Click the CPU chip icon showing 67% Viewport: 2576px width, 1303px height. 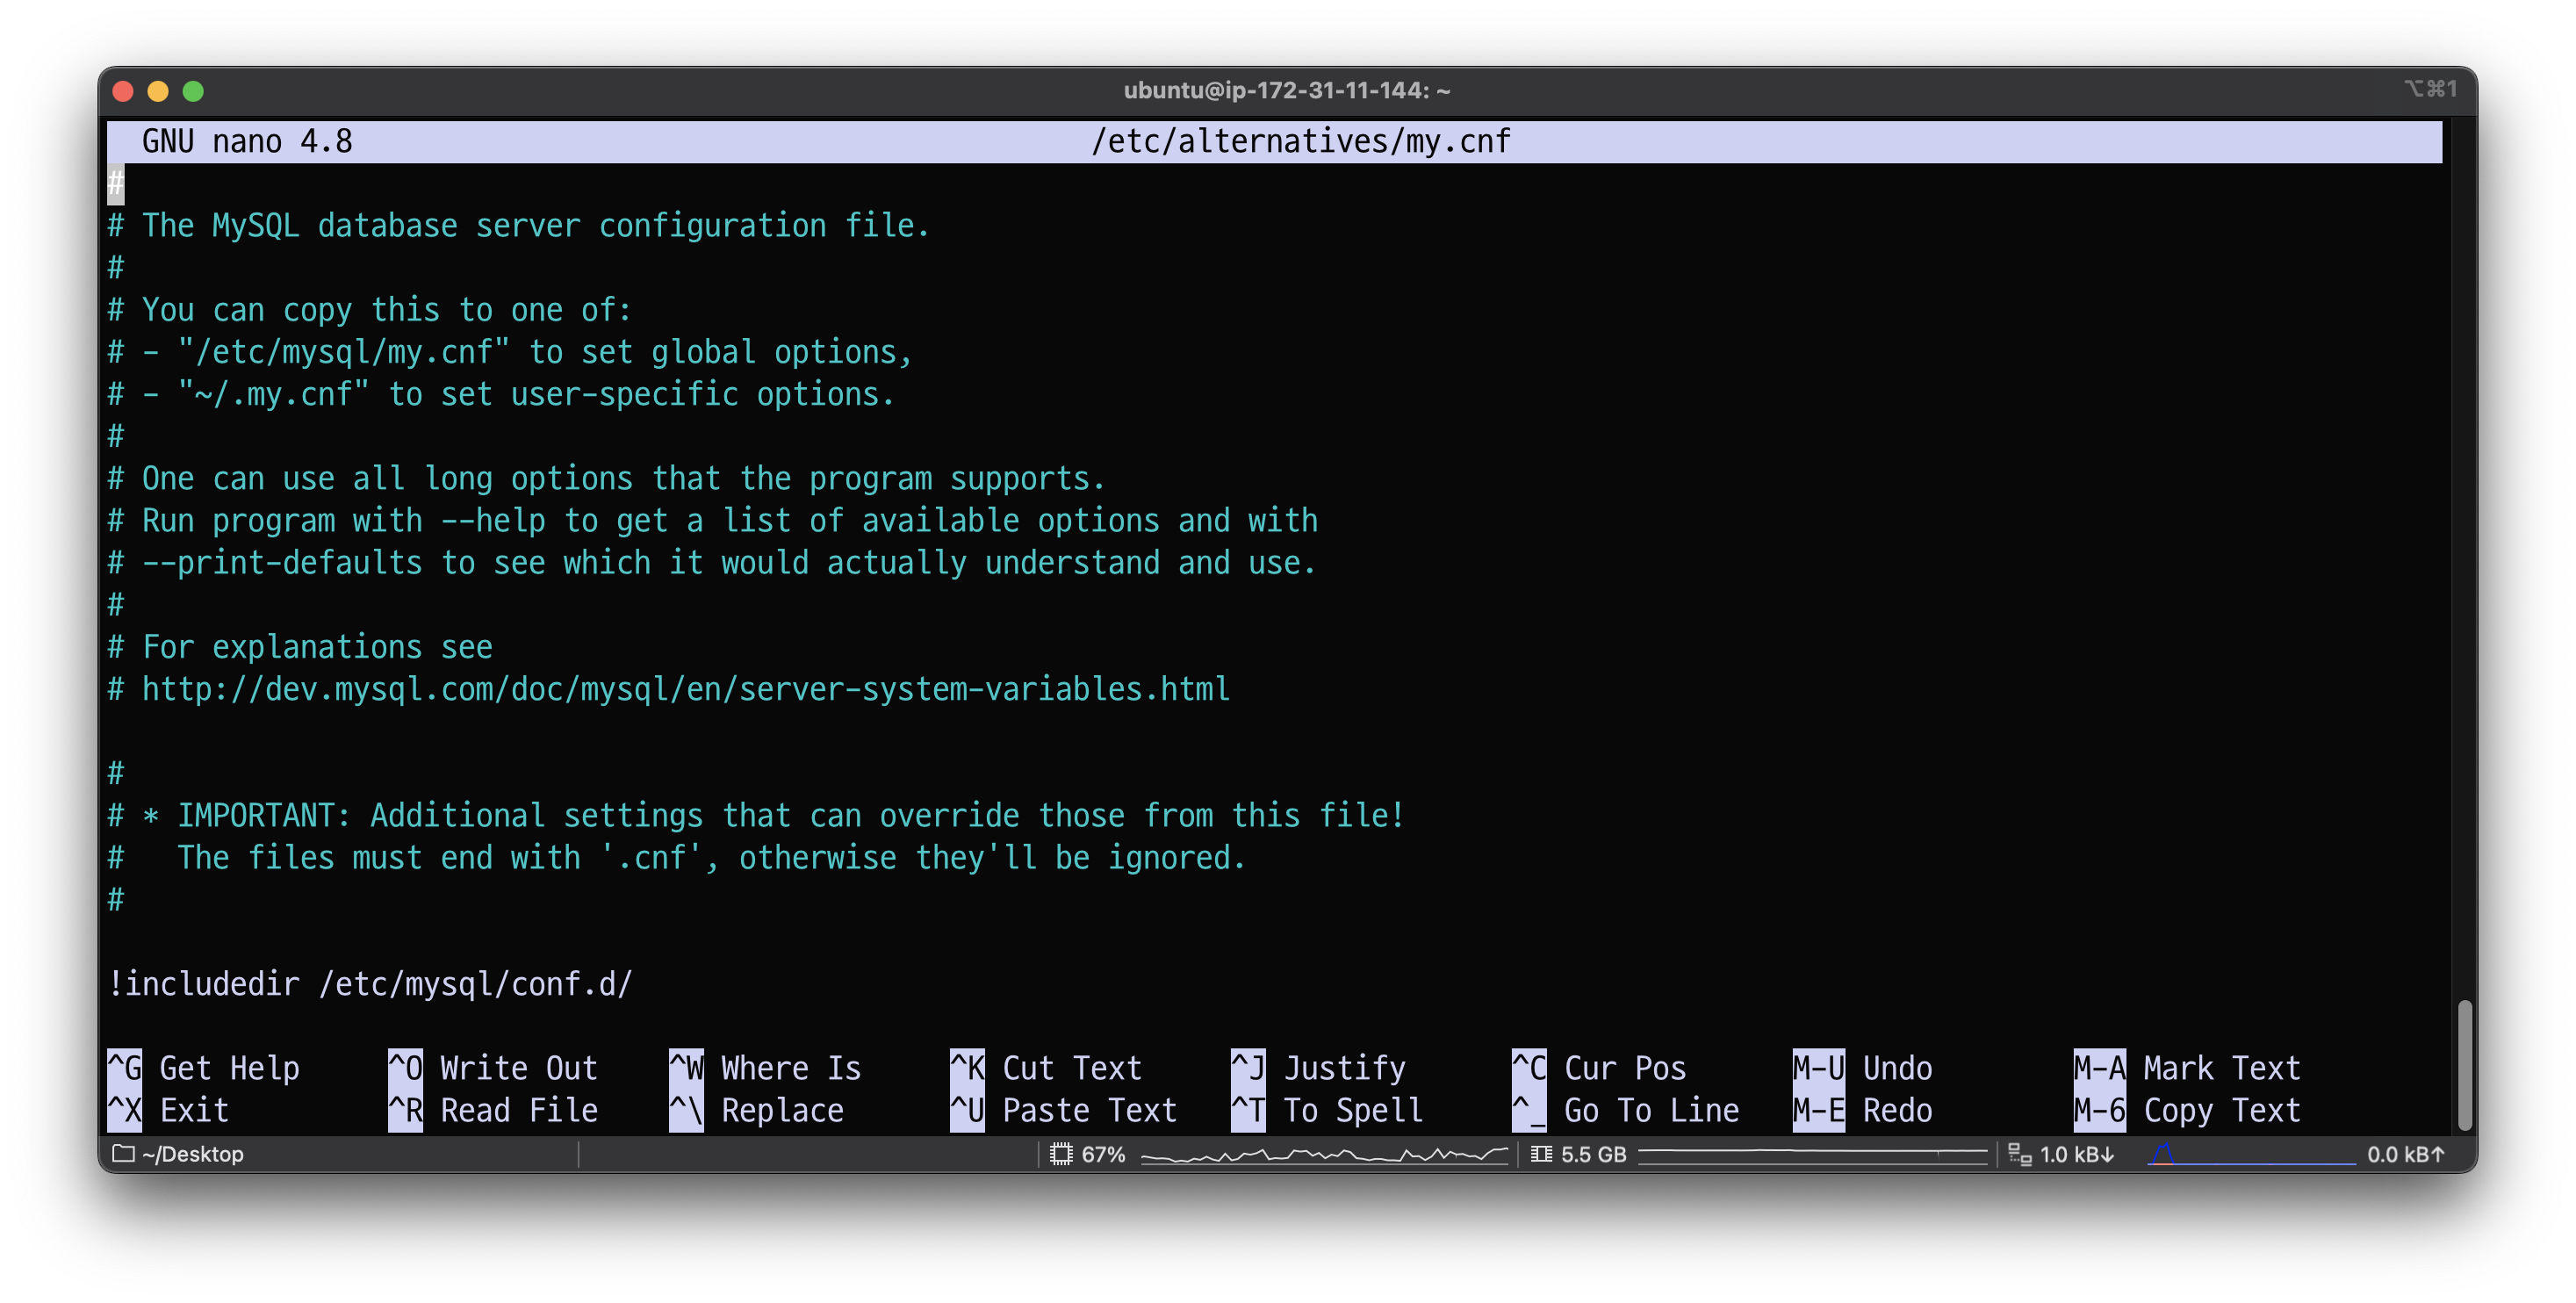pyautogui.click(x=1060, y=1154)
